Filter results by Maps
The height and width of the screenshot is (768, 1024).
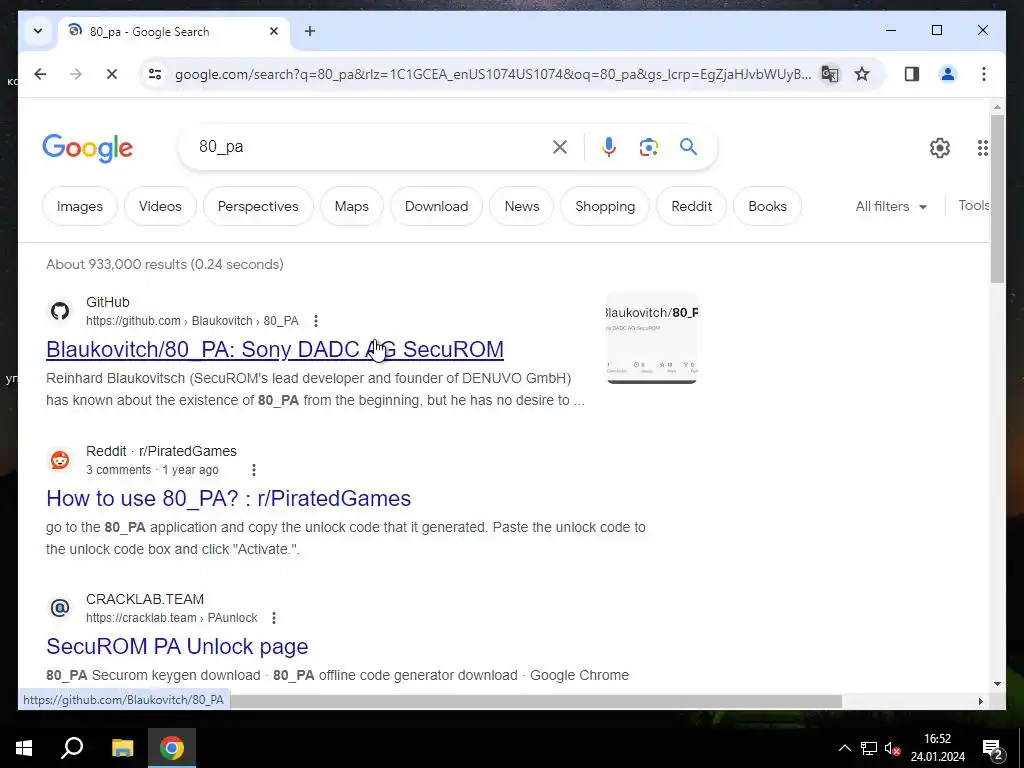pos(351,206)
